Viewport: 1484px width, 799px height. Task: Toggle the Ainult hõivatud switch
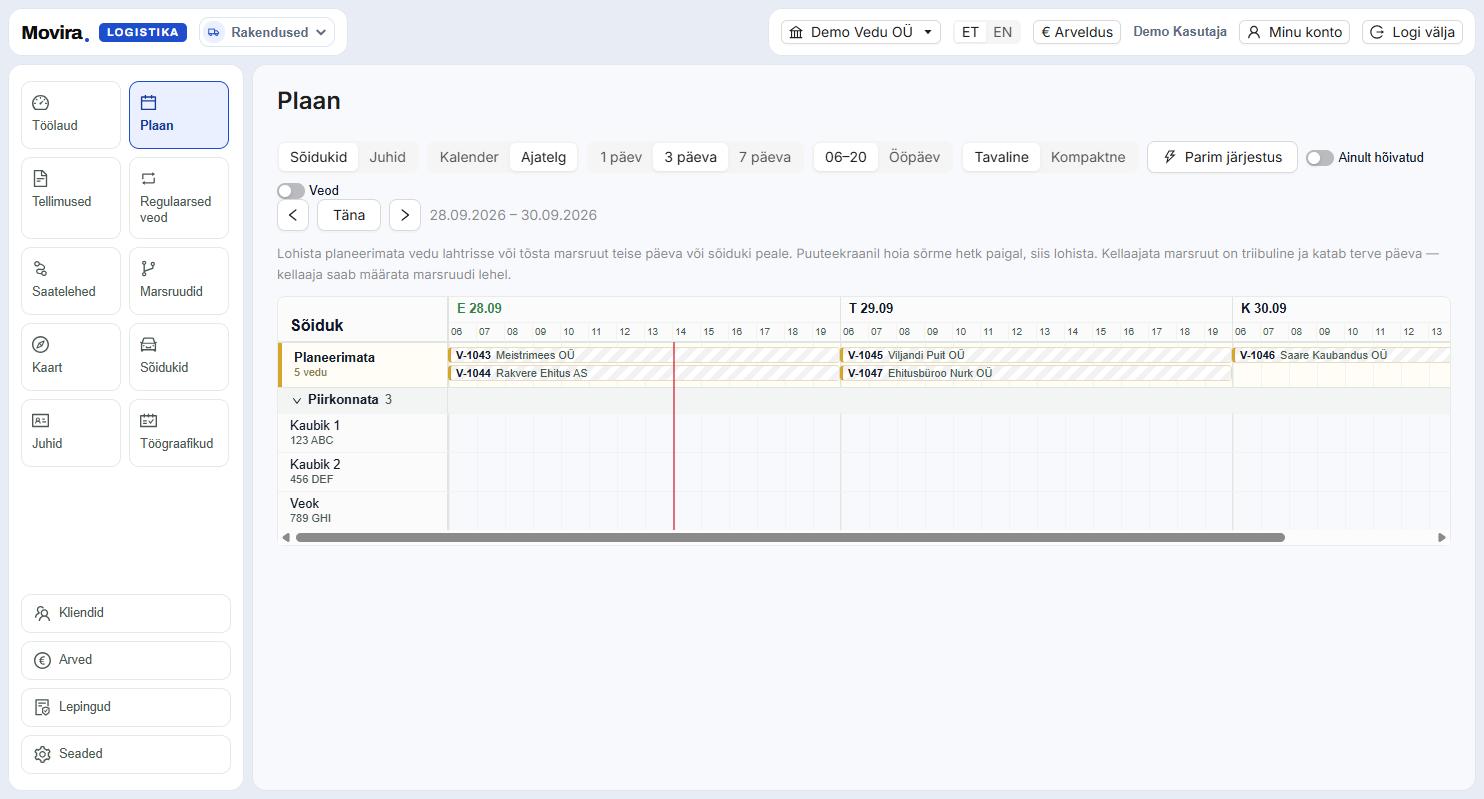coord(1320,158)
